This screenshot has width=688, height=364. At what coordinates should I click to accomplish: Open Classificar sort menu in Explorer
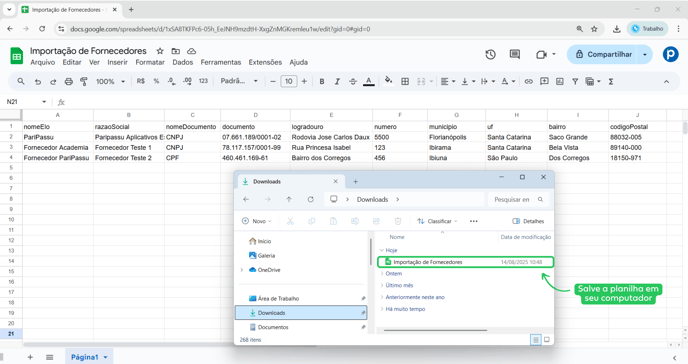pyautogui.click(x=437, y=221)
